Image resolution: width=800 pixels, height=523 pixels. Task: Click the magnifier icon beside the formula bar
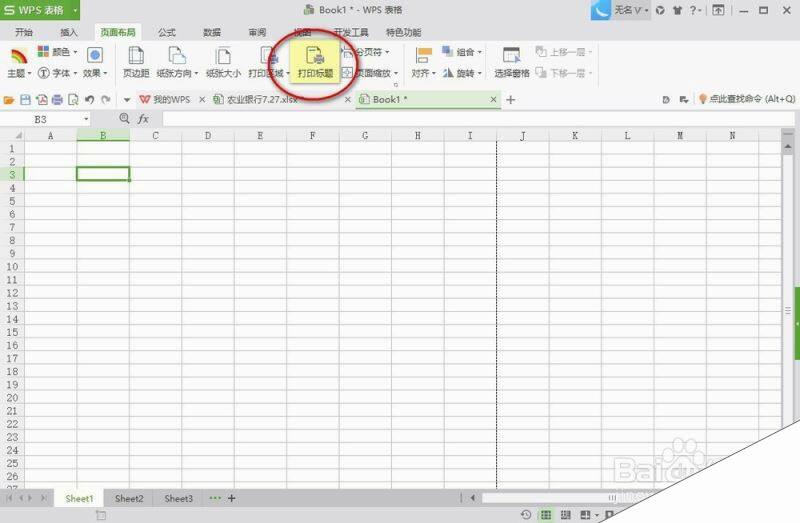124,118
